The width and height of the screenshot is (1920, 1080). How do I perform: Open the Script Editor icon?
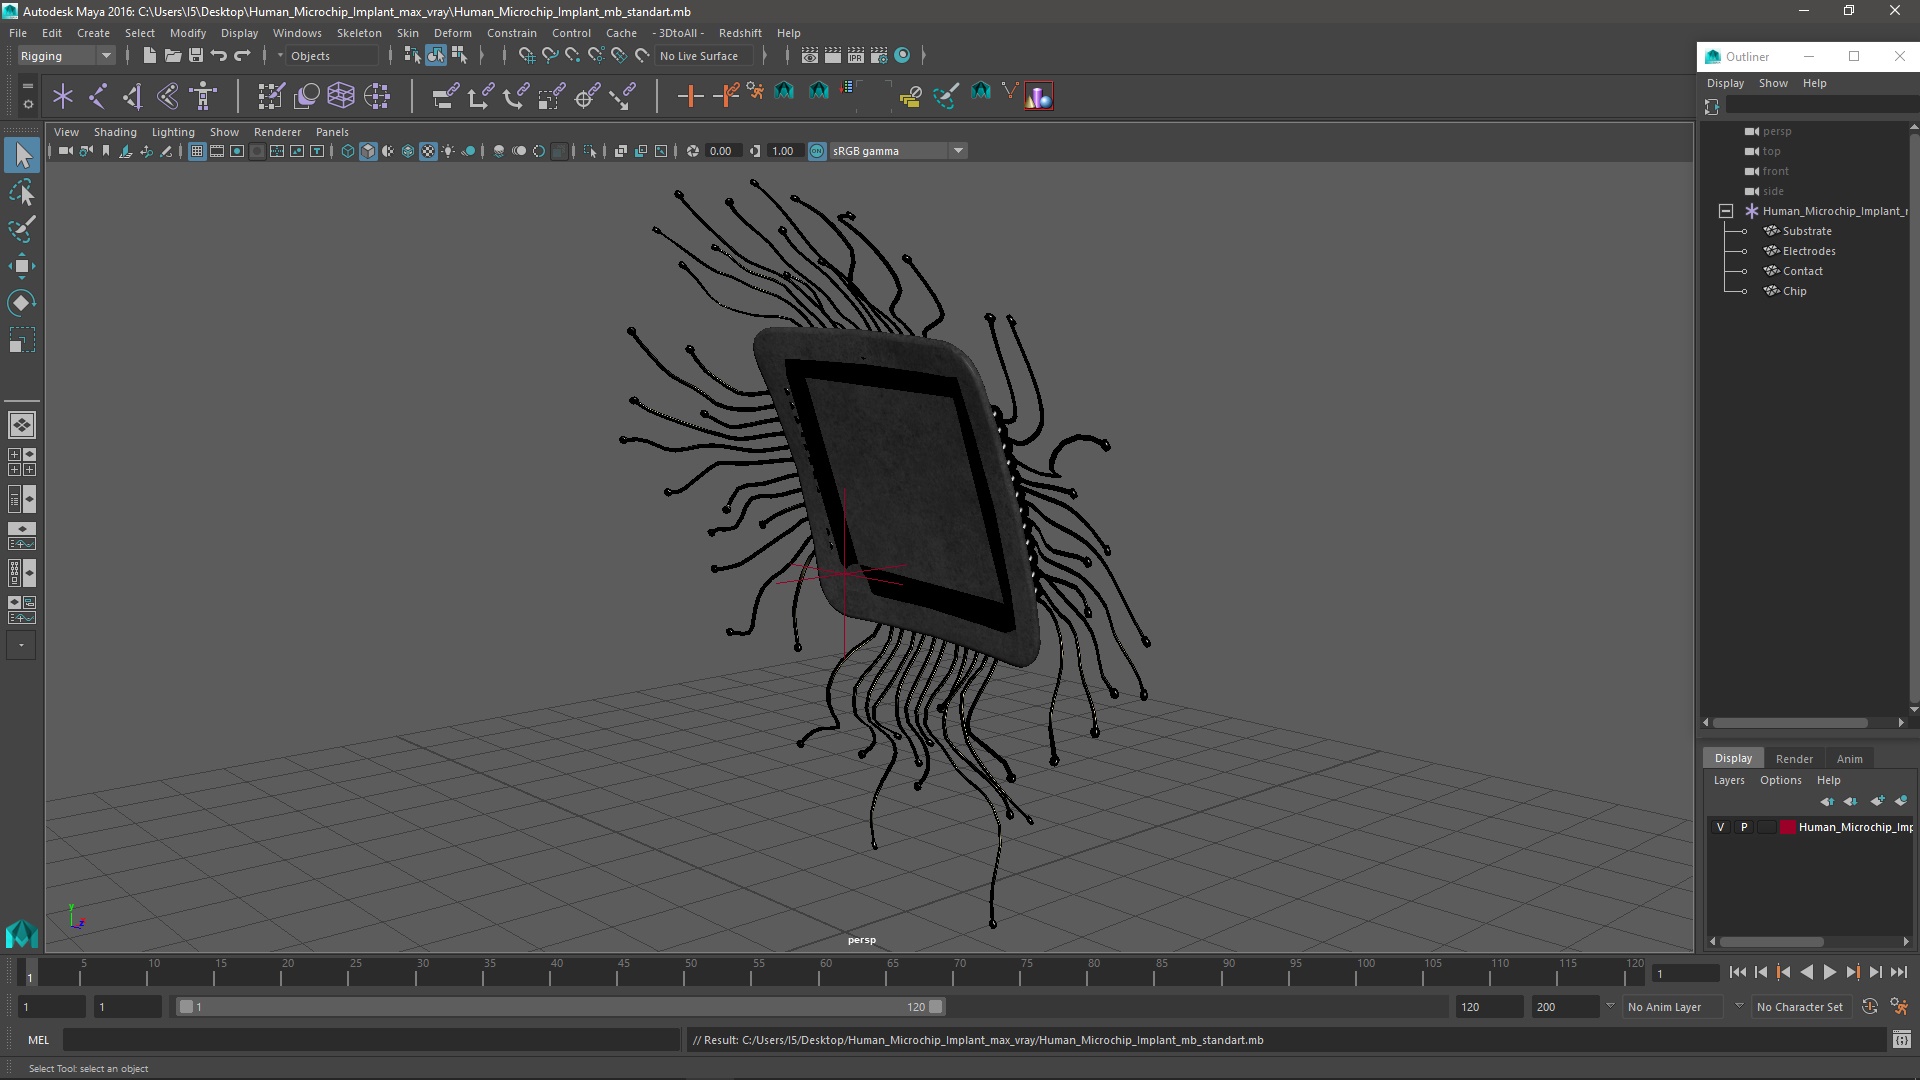coord(1901,1040)
